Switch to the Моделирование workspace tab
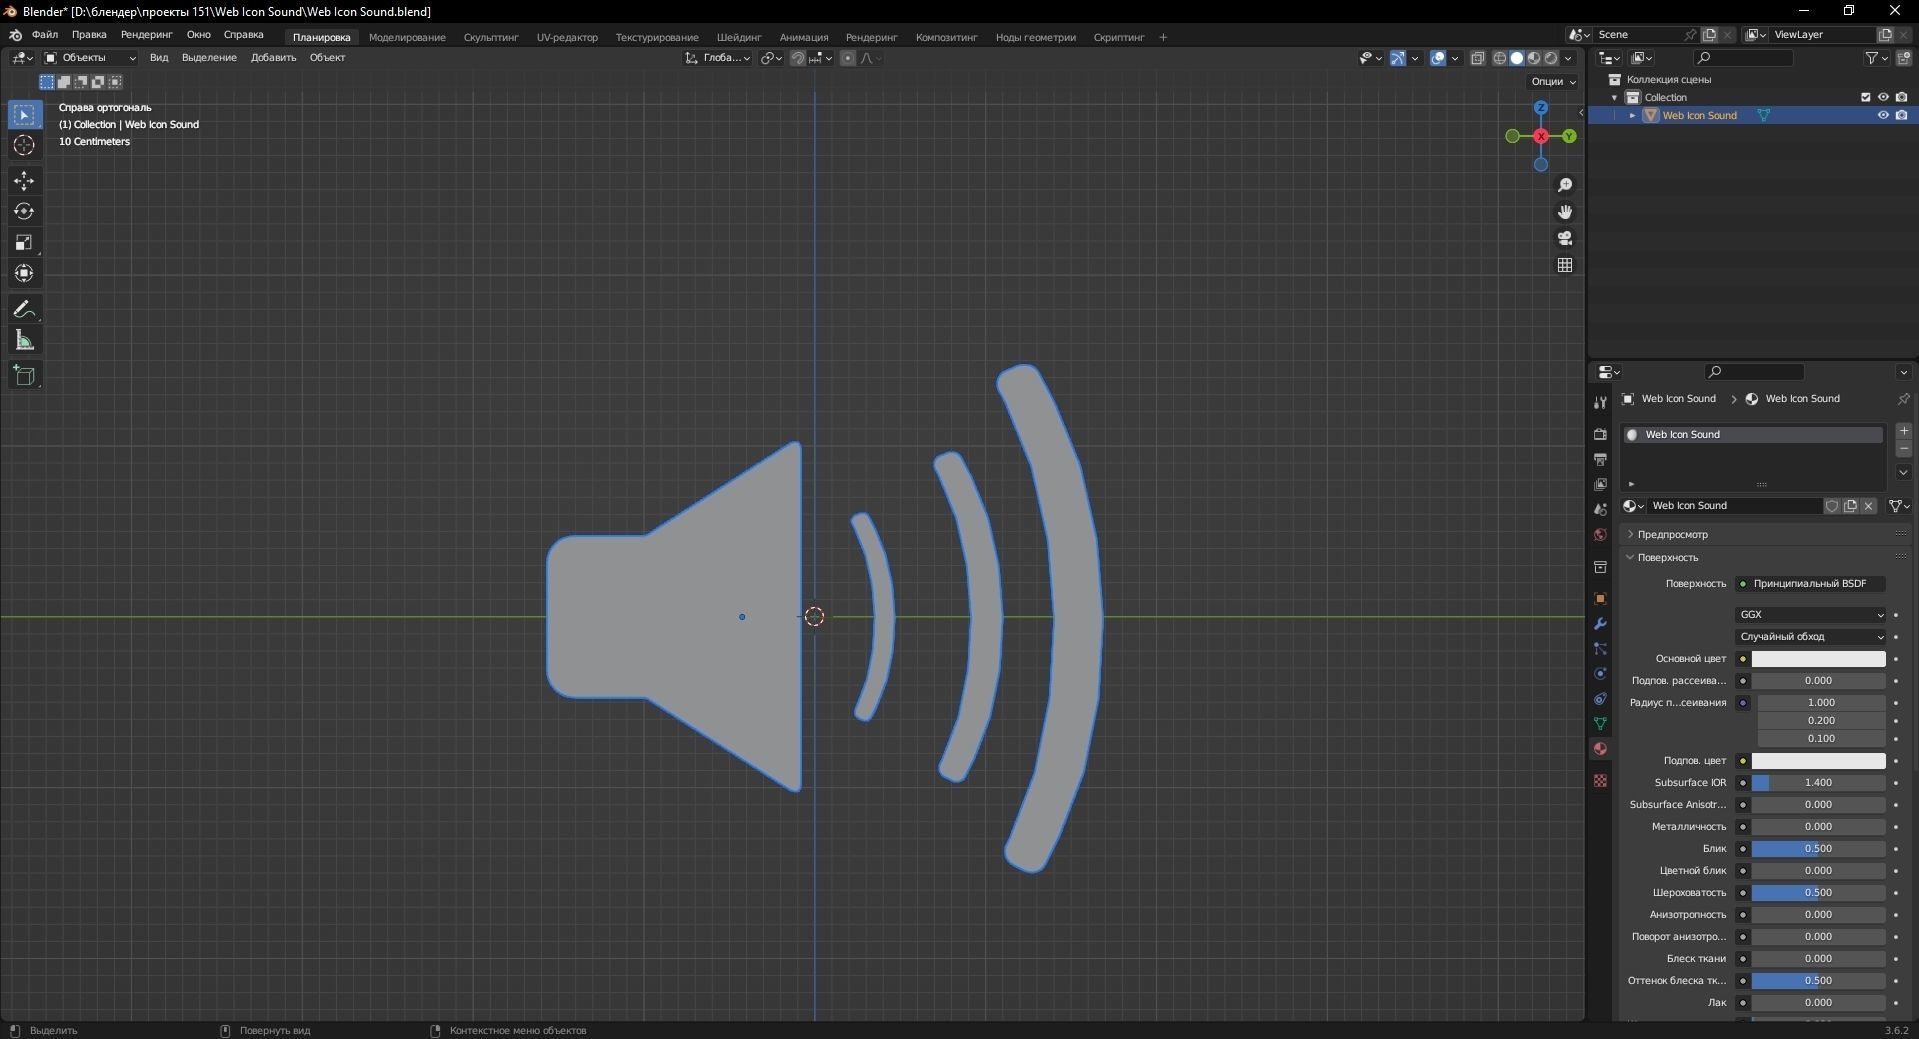 pos(407,38)
